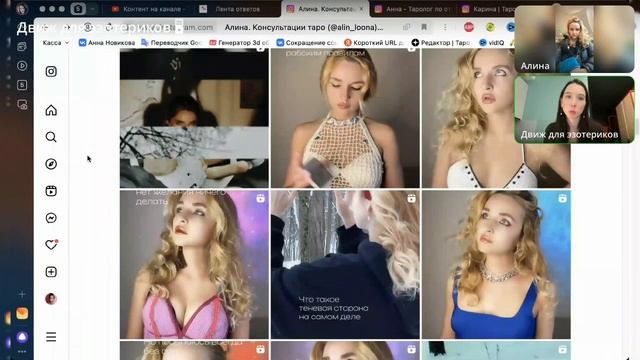Viewport: 640px width, 360px height.
Task: Open the vidIQ bookmark
Action: tap(492, 42)
